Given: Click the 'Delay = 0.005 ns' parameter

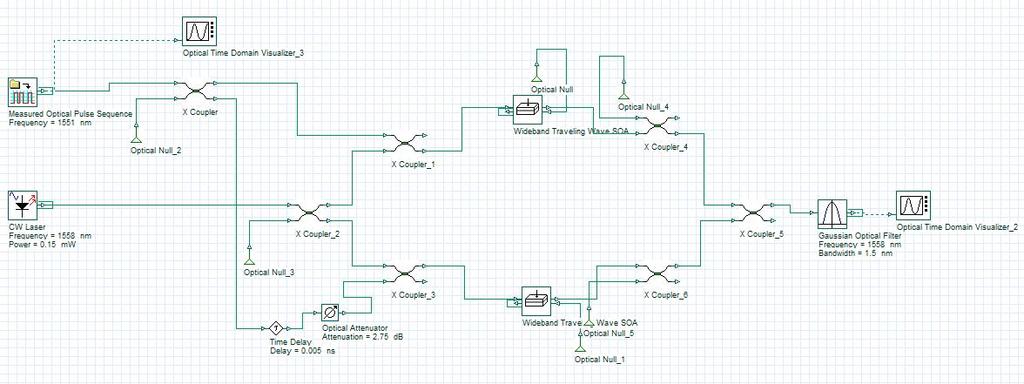Looking at the screenshot, I should pyautogui.click(x=302, y=351).
